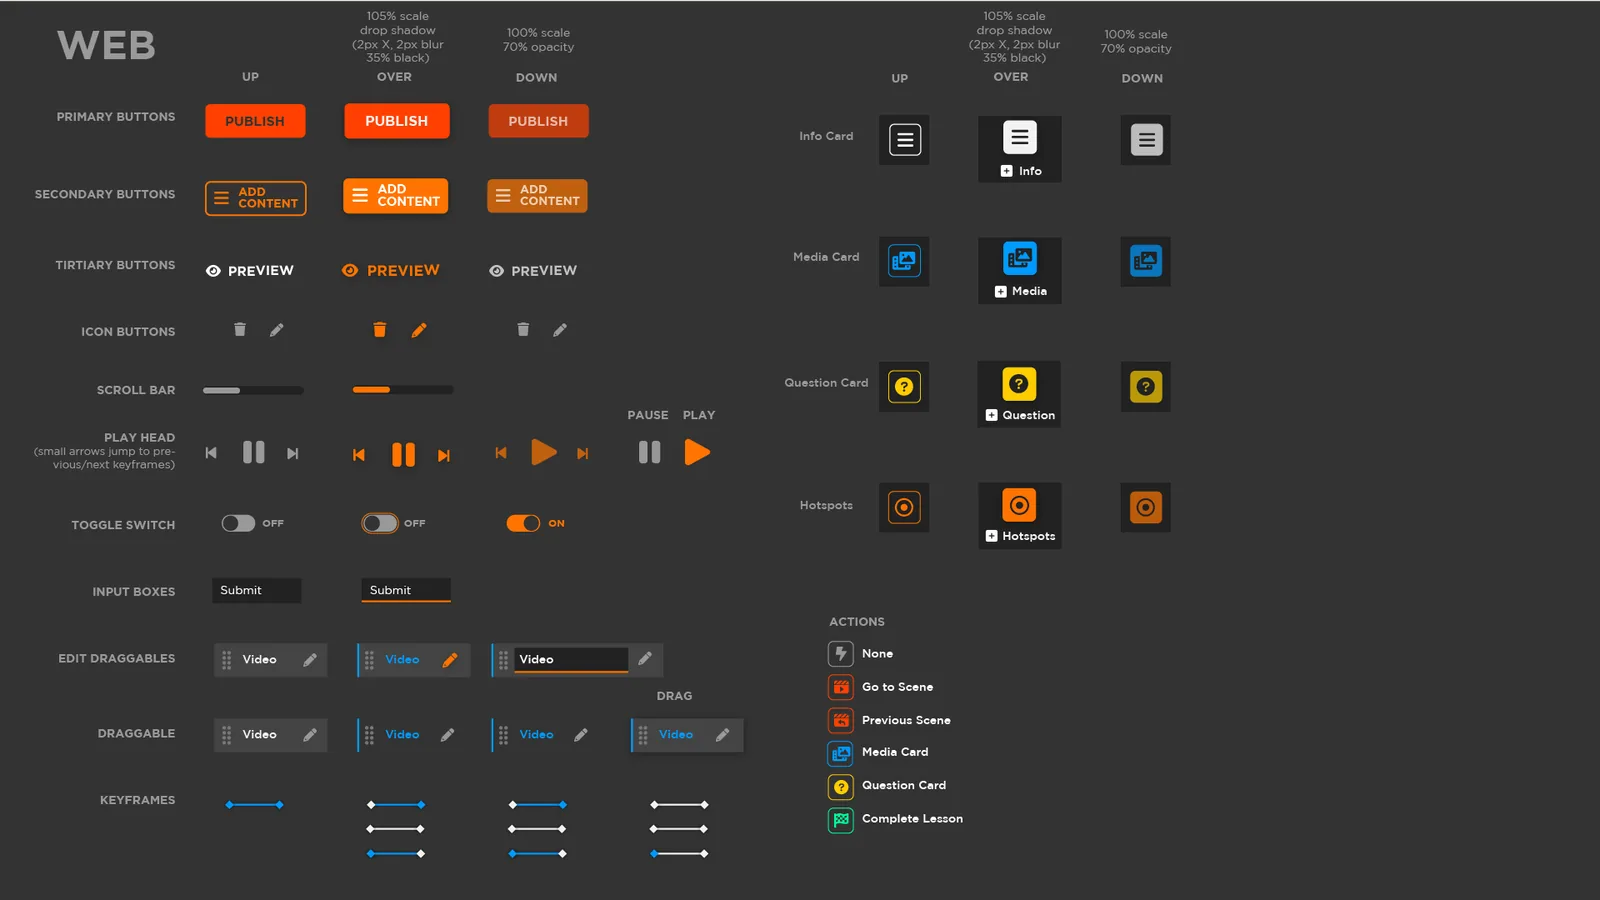Click the white previous keyframe arrow

pos(211,453)
